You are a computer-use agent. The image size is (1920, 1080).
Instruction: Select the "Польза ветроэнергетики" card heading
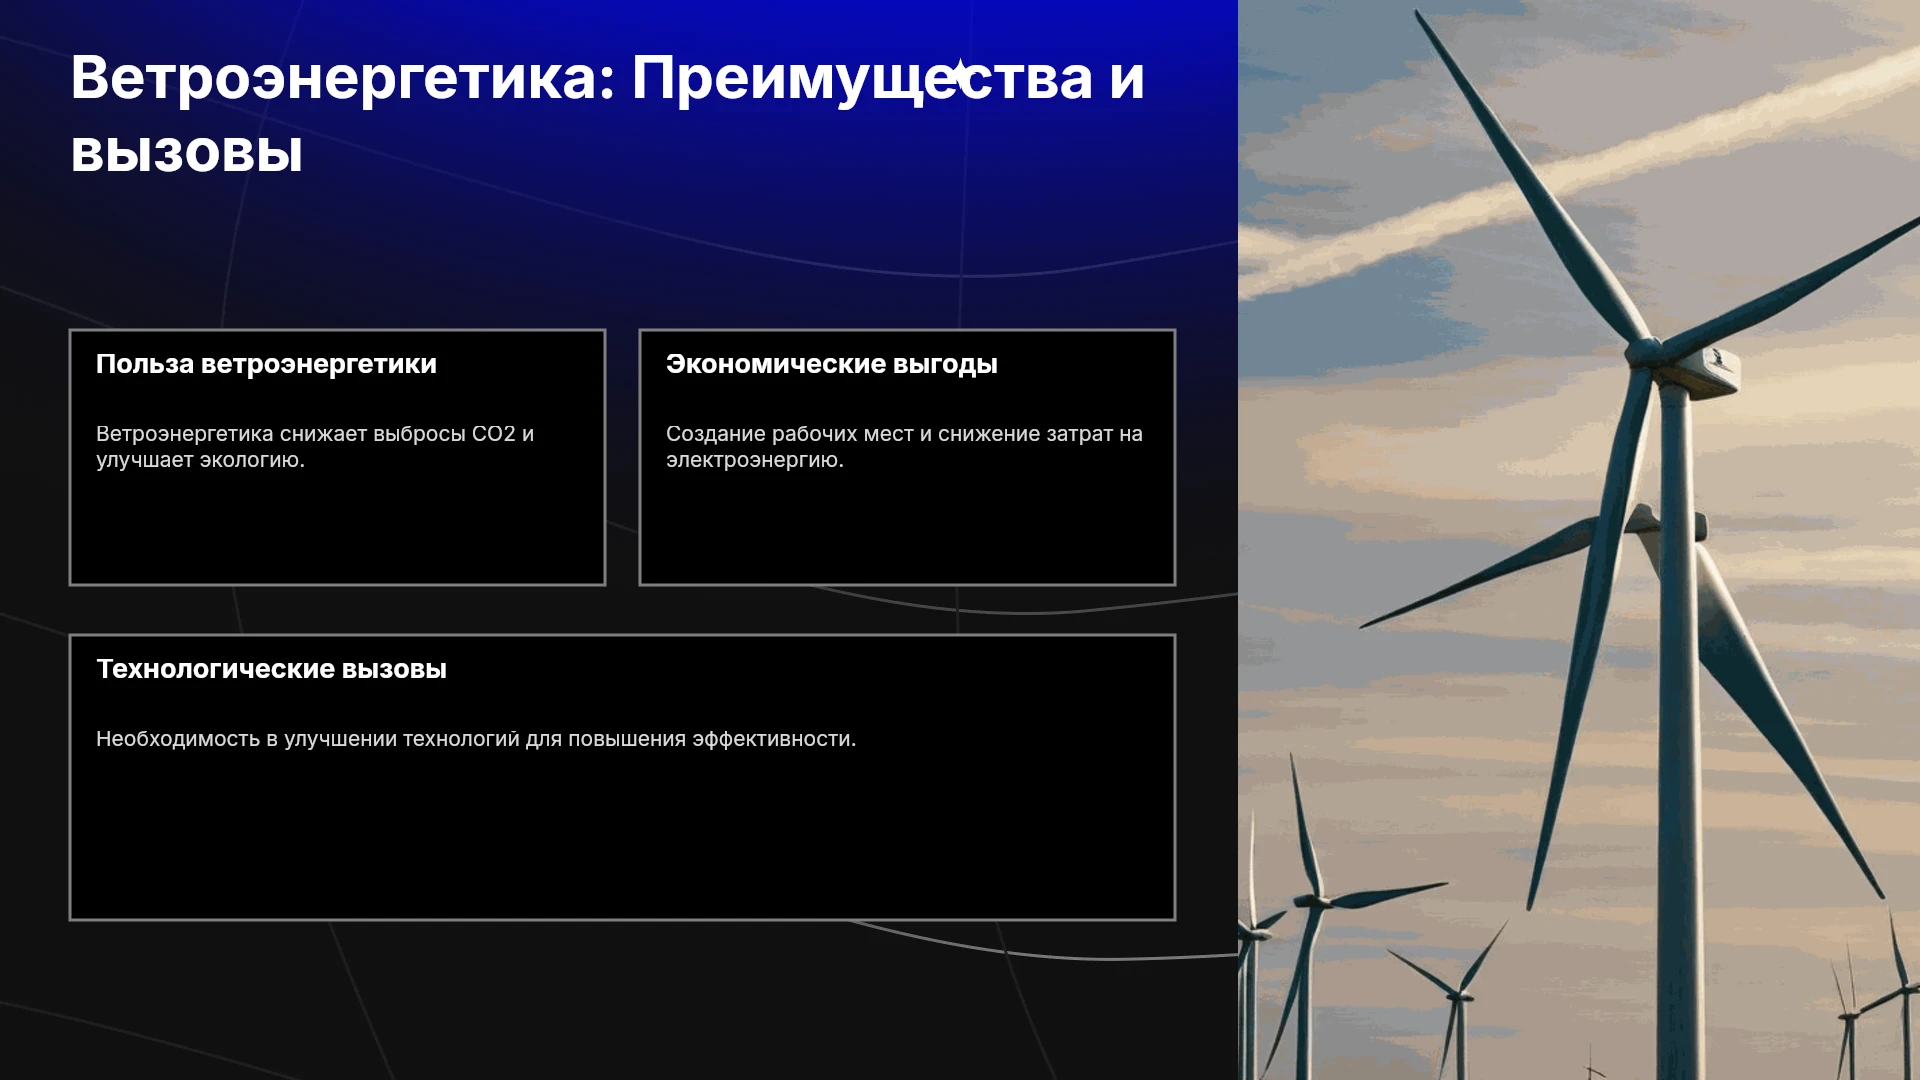pos(266,364)
